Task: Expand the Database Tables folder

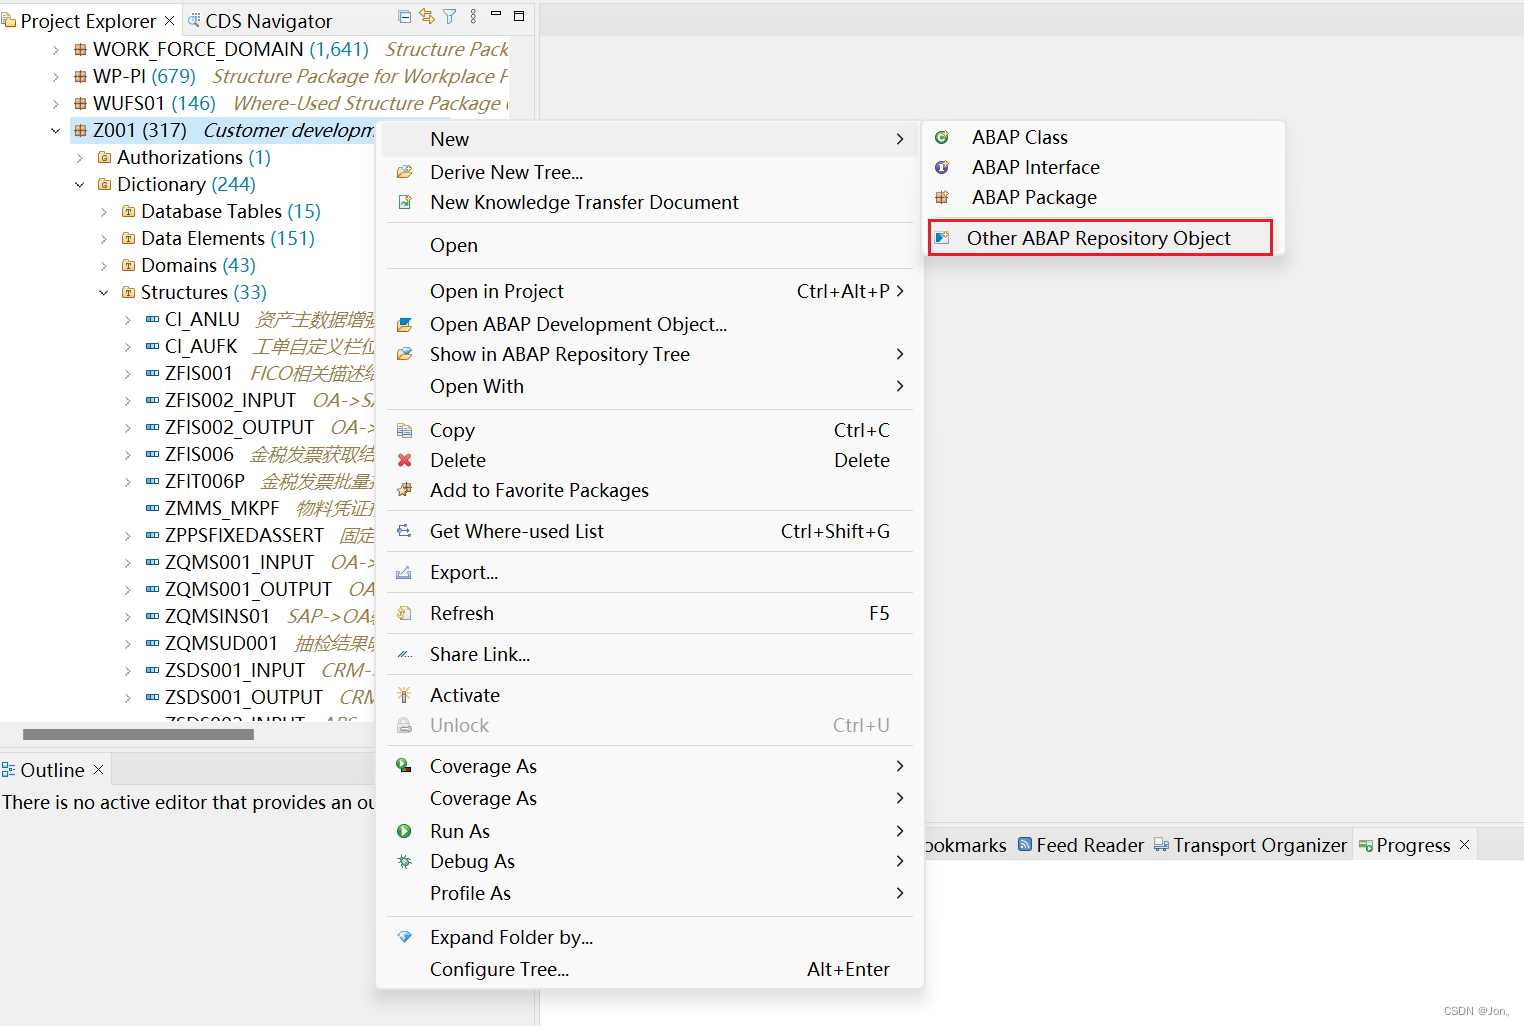Action: click(104, 211)
